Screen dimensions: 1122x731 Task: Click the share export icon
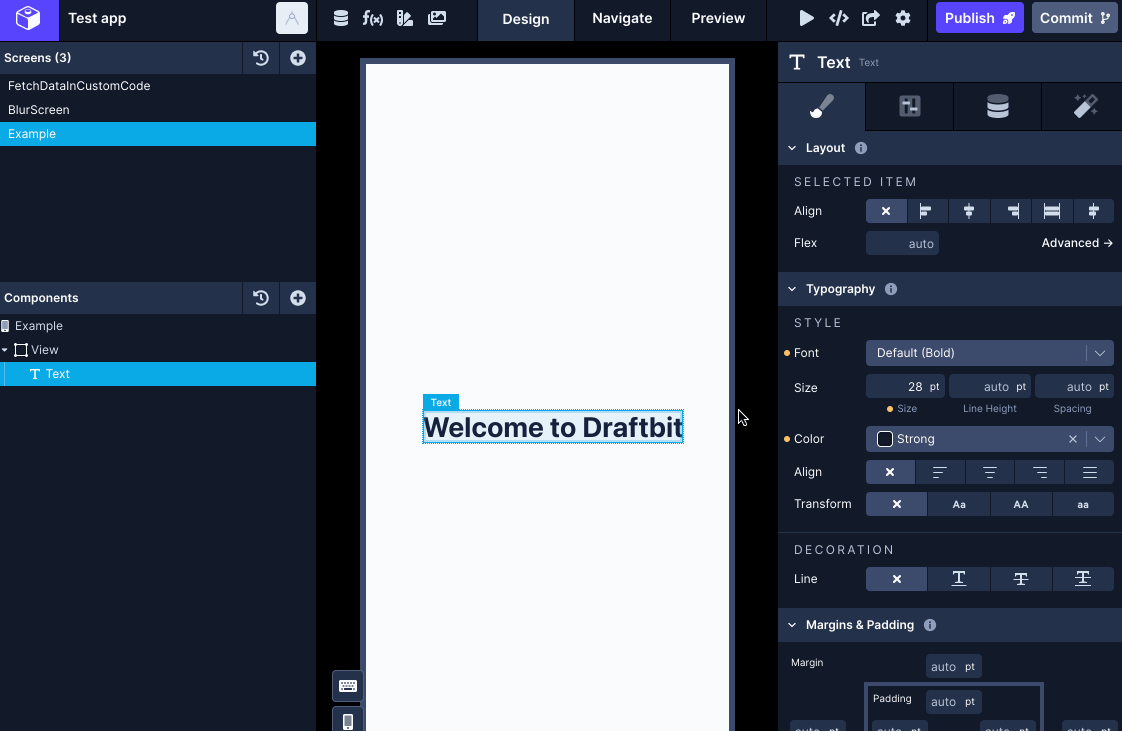870,19
